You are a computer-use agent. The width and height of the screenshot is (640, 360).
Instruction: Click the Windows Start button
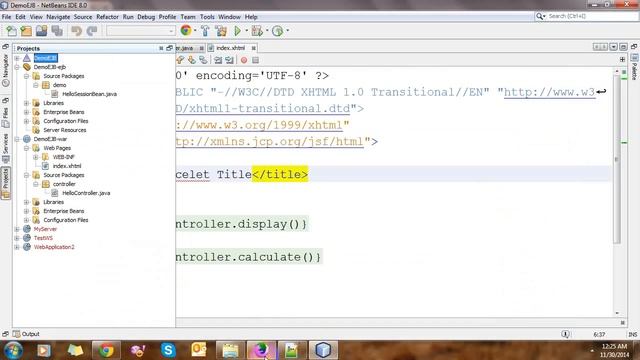(x=13, y=350)
